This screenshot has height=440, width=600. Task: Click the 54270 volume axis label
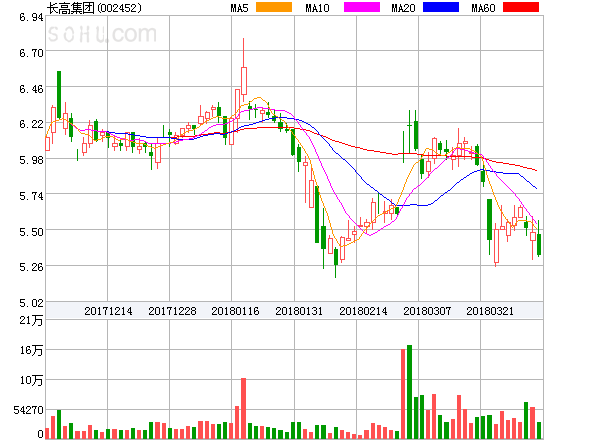tap(26, 410)
